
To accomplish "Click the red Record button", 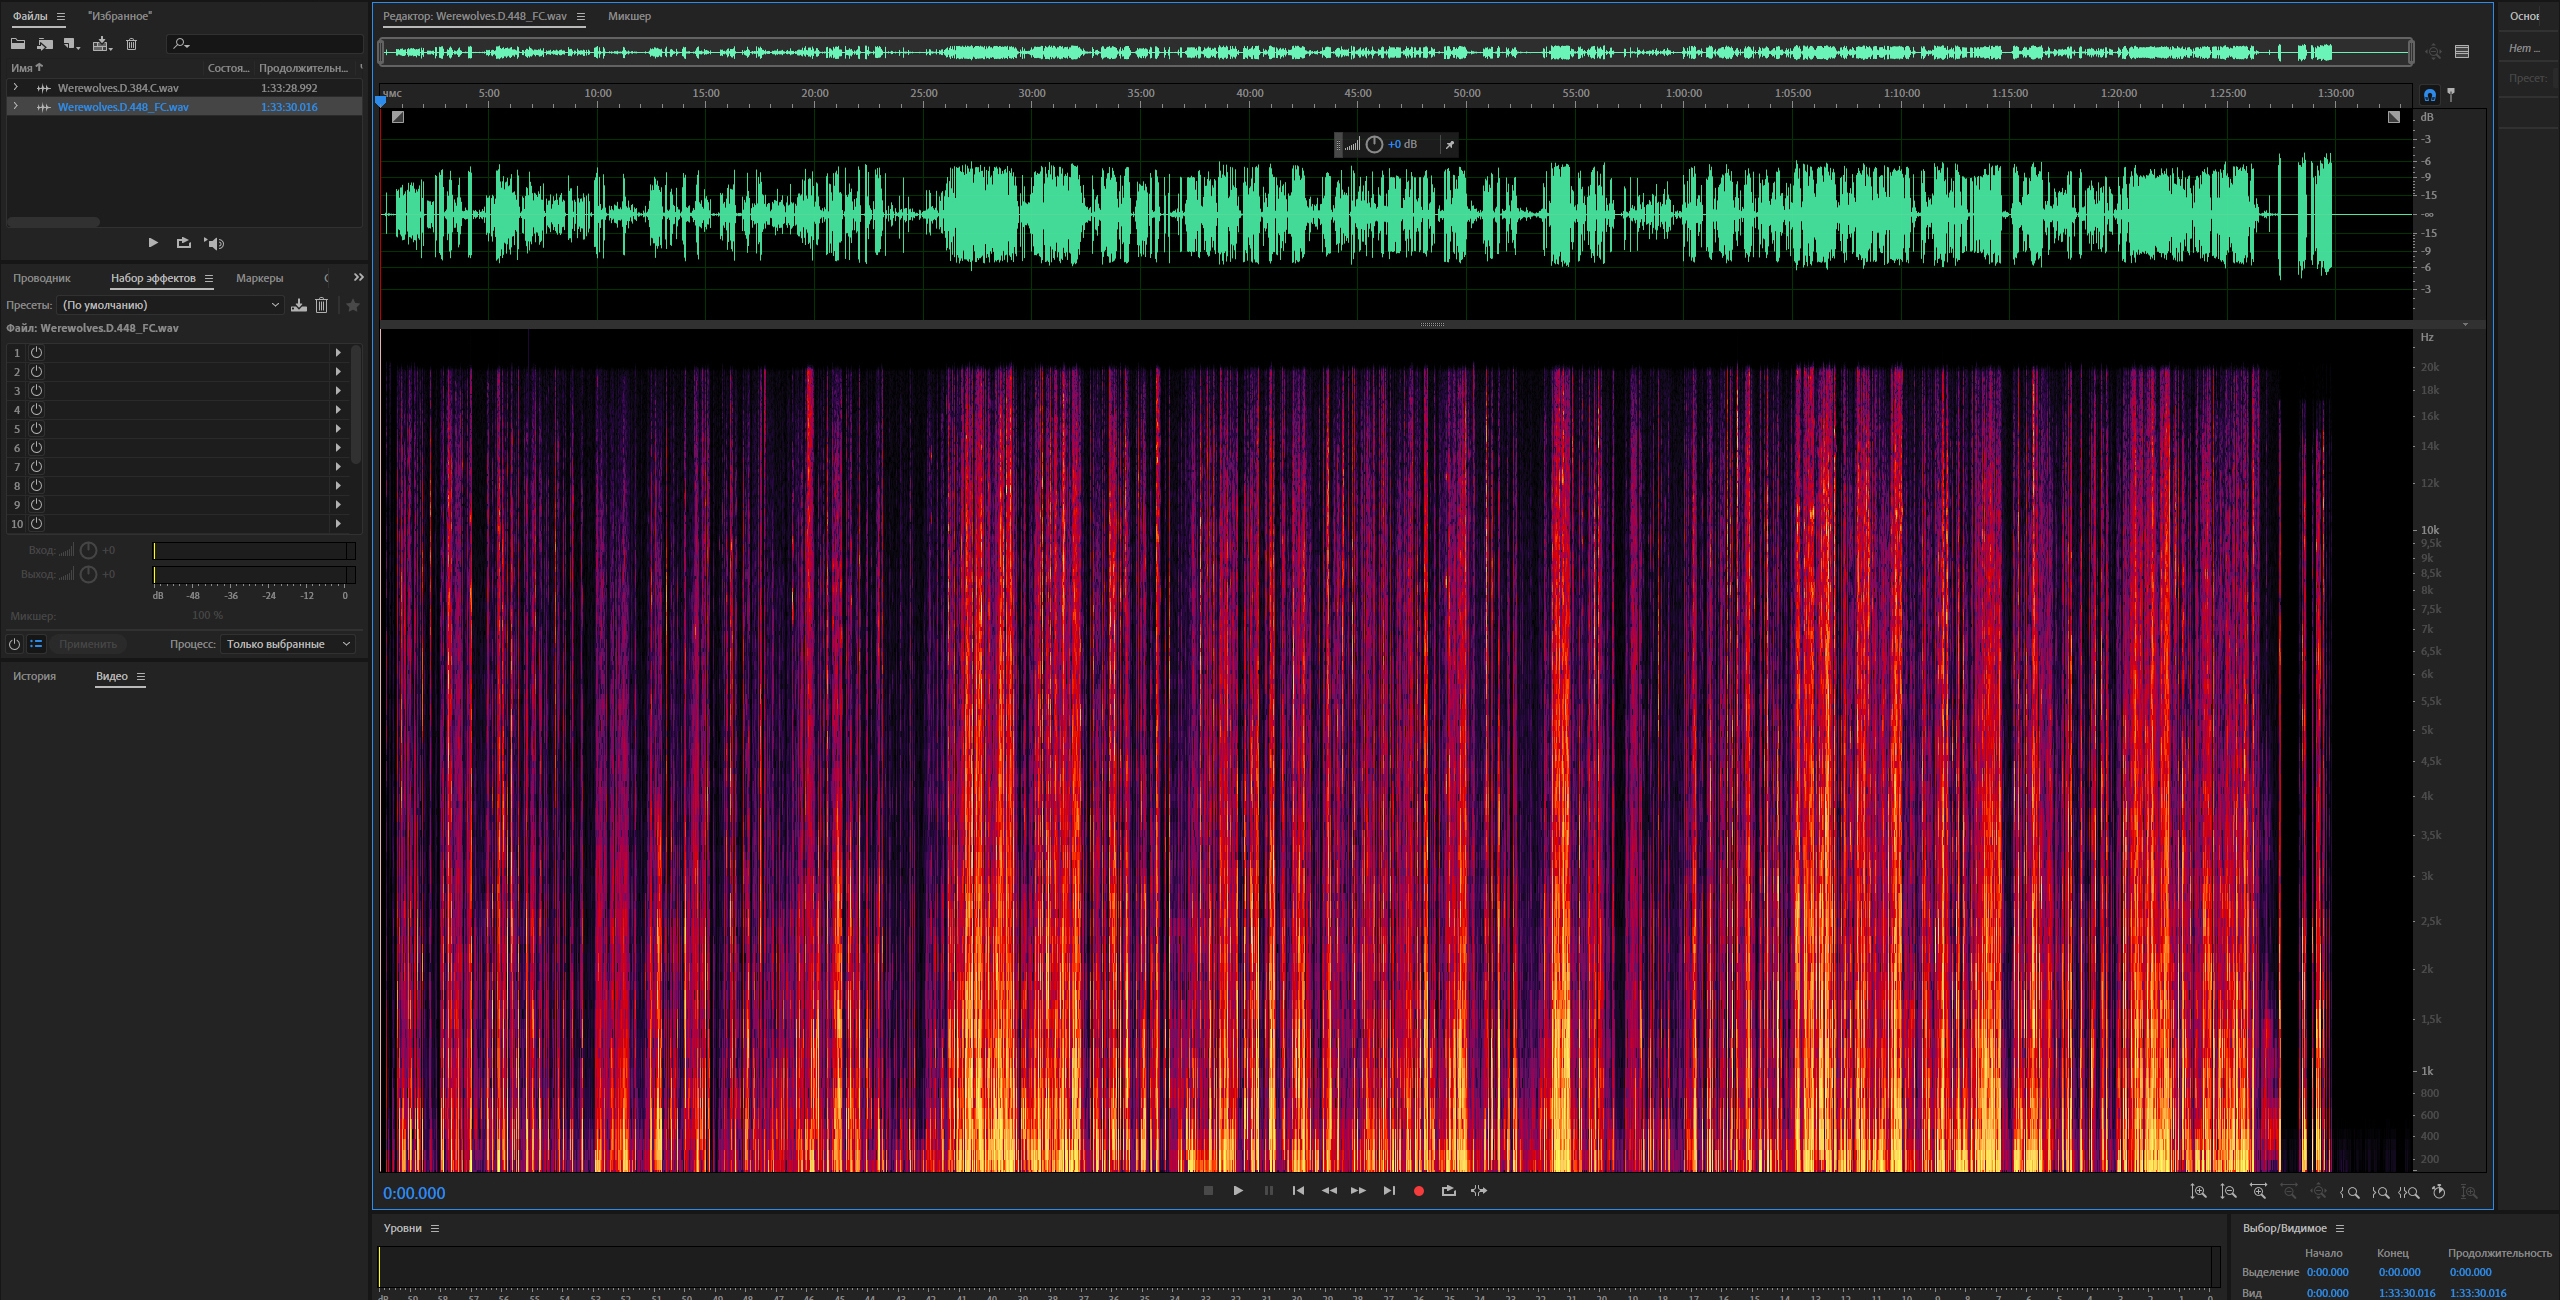I will [1418, 1191].
